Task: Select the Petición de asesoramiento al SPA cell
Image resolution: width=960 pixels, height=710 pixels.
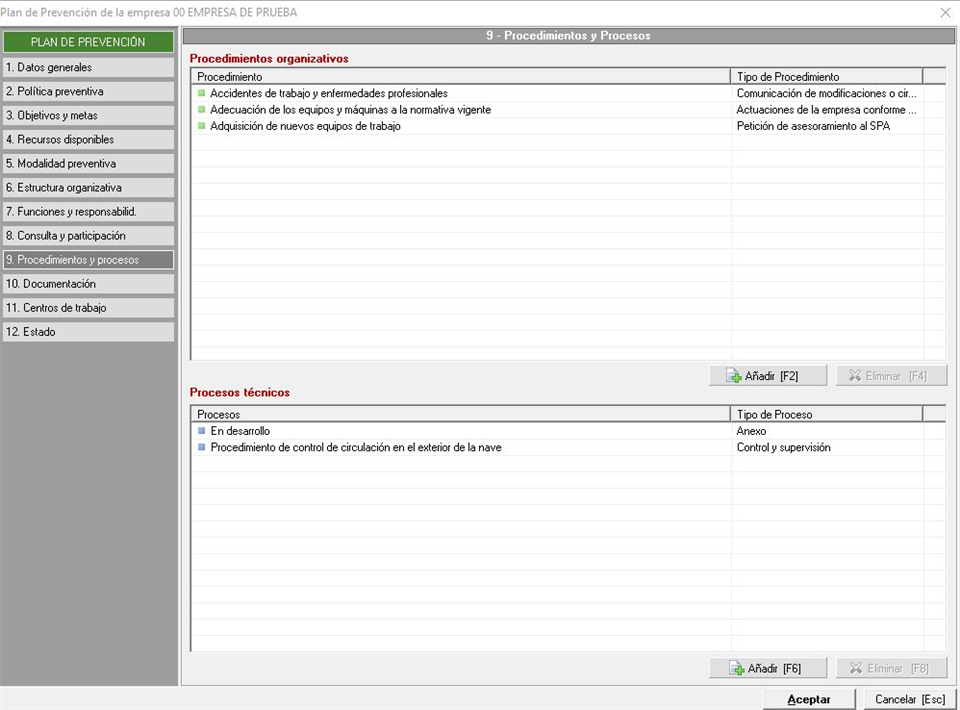Action: click(812, 126)
